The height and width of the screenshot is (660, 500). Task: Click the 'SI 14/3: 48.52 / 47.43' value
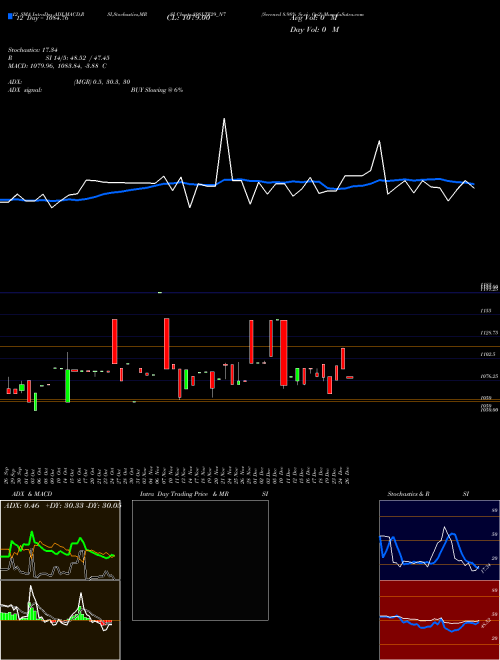click(77, 58)
